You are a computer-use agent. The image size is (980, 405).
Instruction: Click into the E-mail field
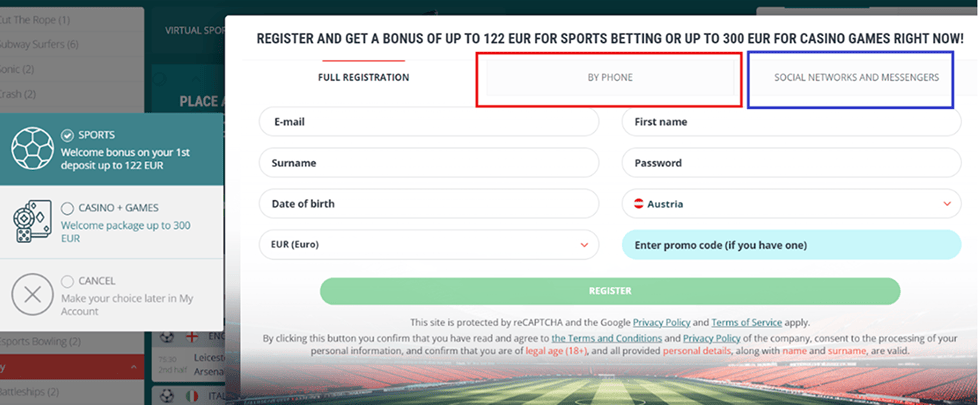(428, 122)
